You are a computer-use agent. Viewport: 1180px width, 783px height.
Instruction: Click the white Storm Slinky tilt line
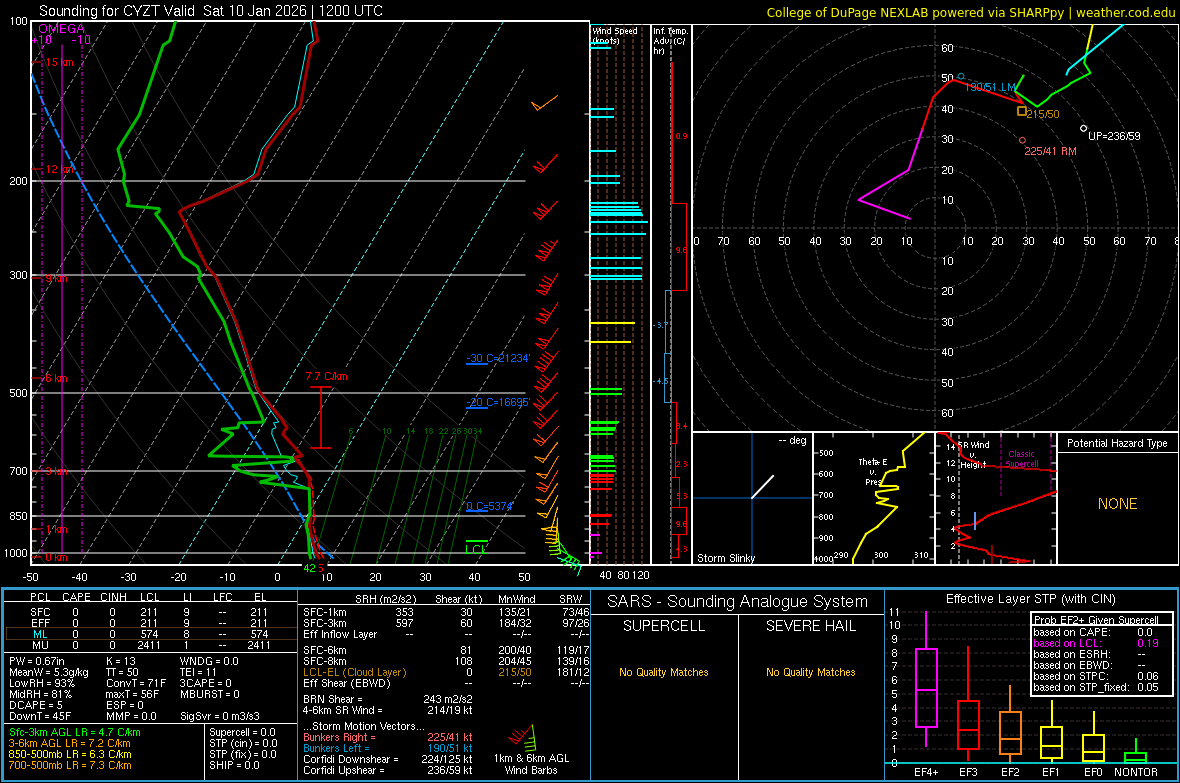[x=762, y=486]
